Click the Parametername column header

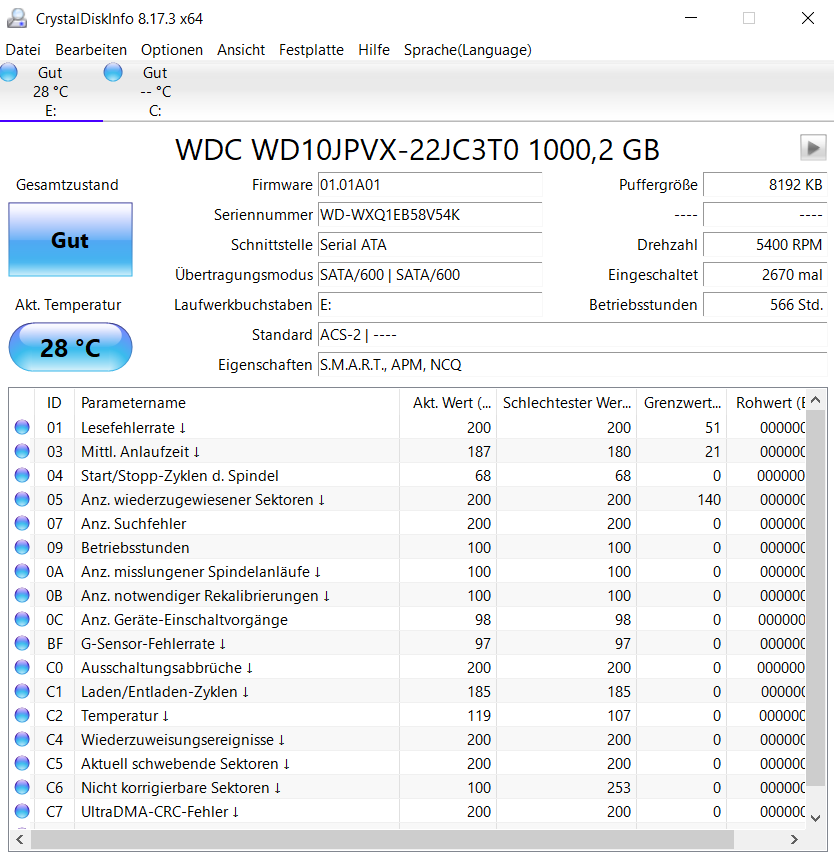coord(237,403)
